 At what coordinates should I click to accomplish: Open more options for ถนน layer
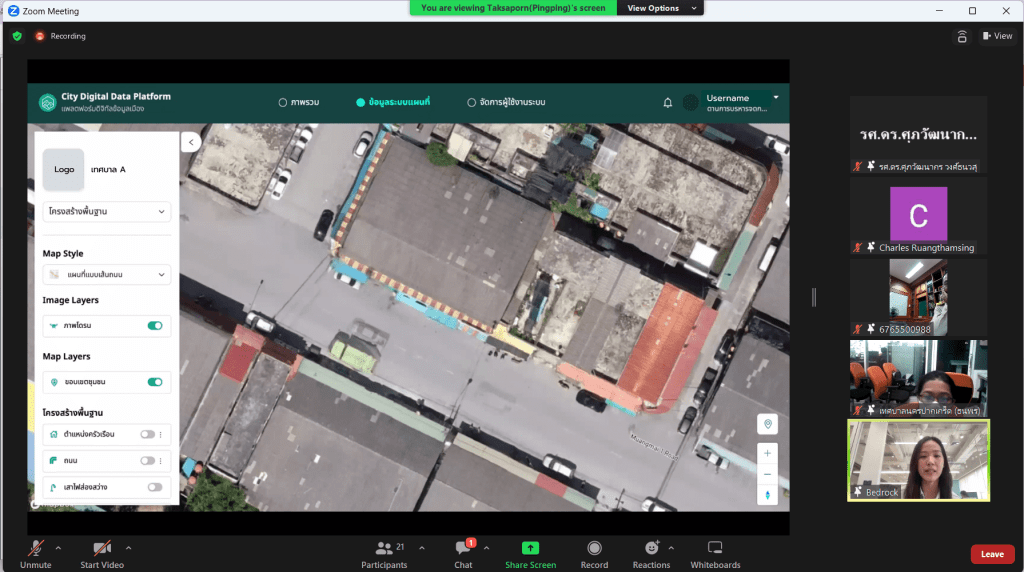[x=161, y=460]
